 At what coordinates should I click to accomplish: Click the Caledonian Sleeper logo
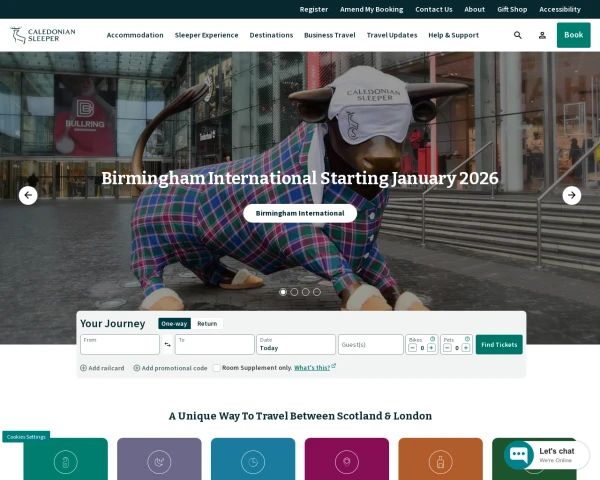tap(42, 35)
